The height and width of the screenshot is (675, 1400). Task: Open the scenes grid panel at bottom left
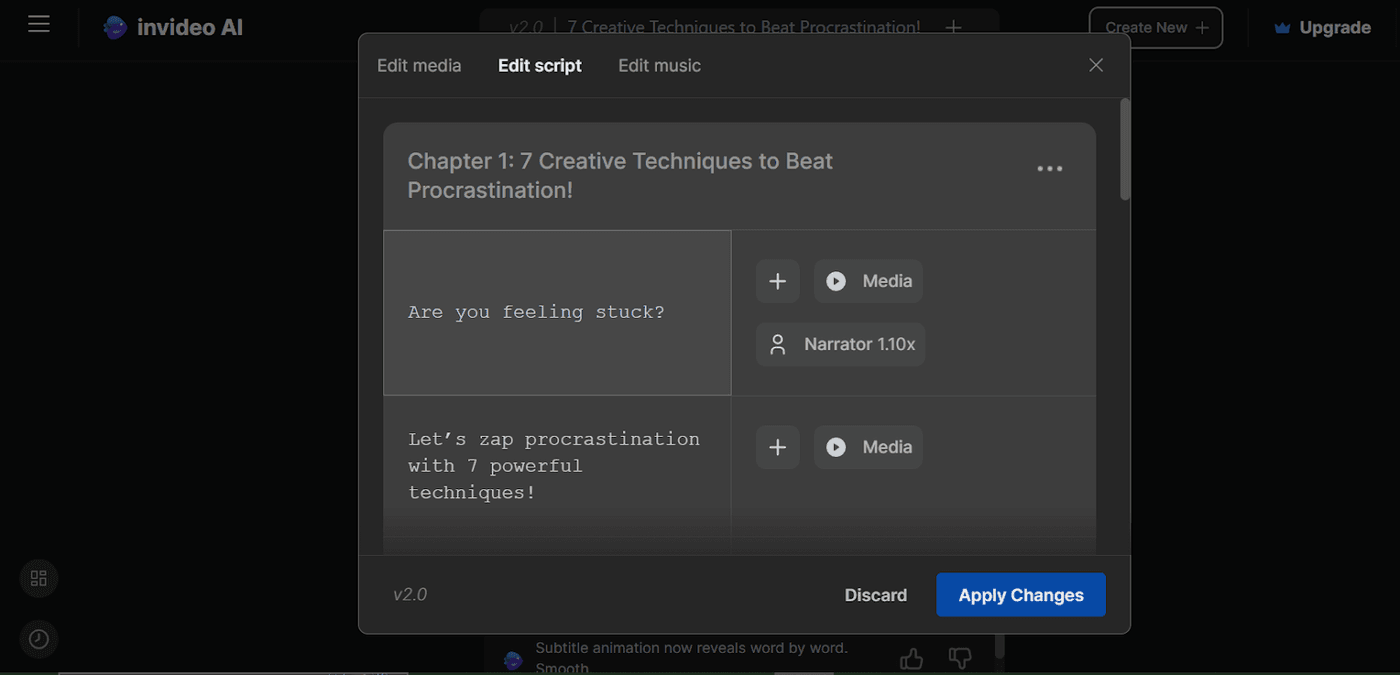click(38, 578)
